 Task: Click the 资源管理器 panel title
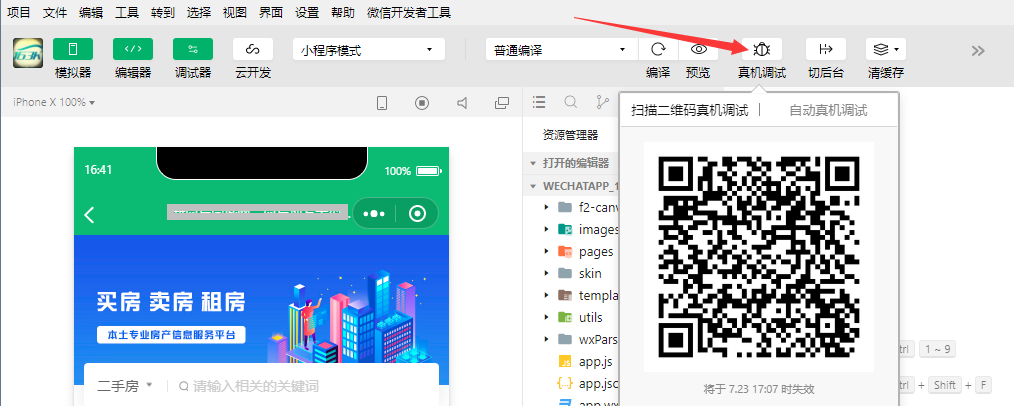click(x=570, y=135)
